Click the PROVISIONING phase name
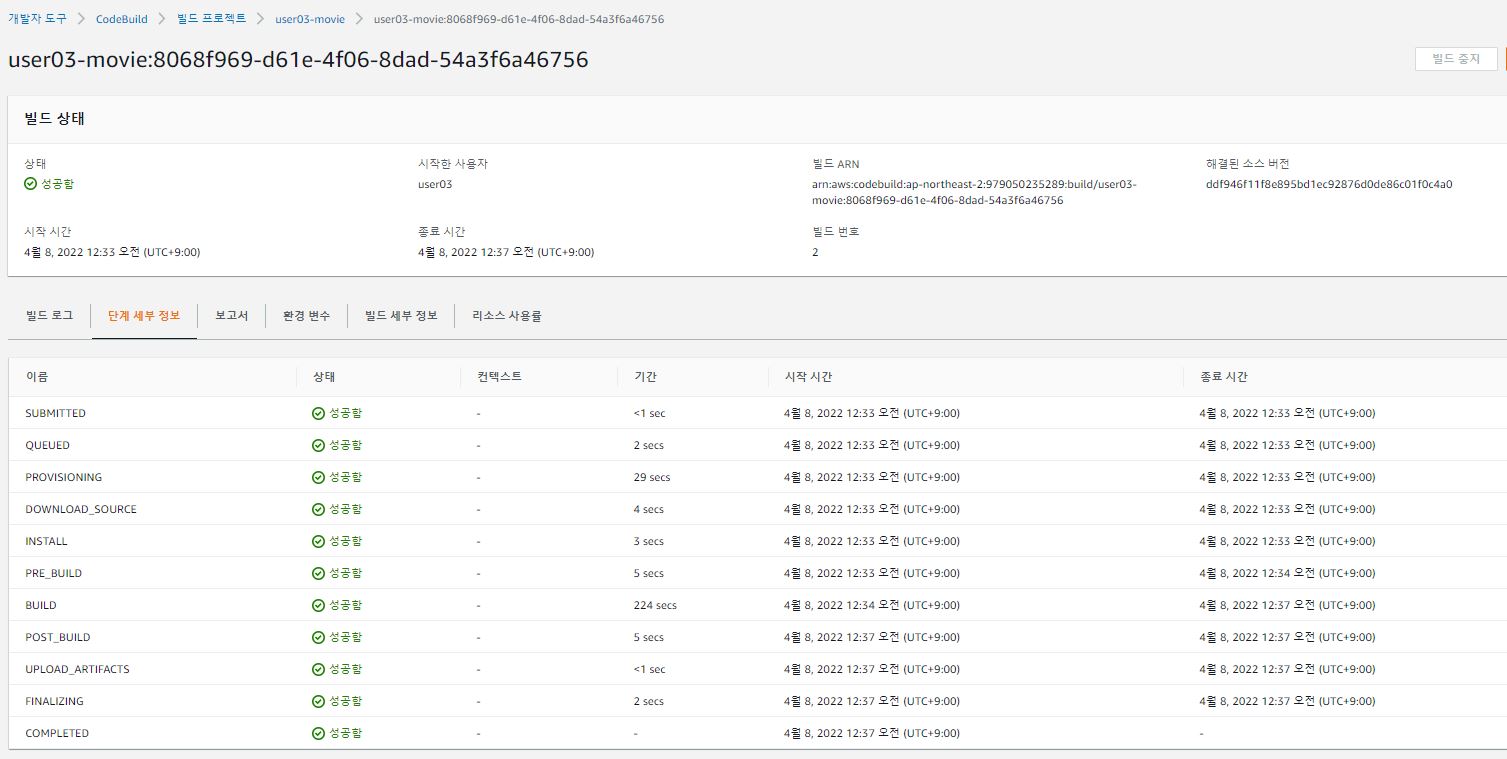The image size is (1507, 759). (64, 477)
